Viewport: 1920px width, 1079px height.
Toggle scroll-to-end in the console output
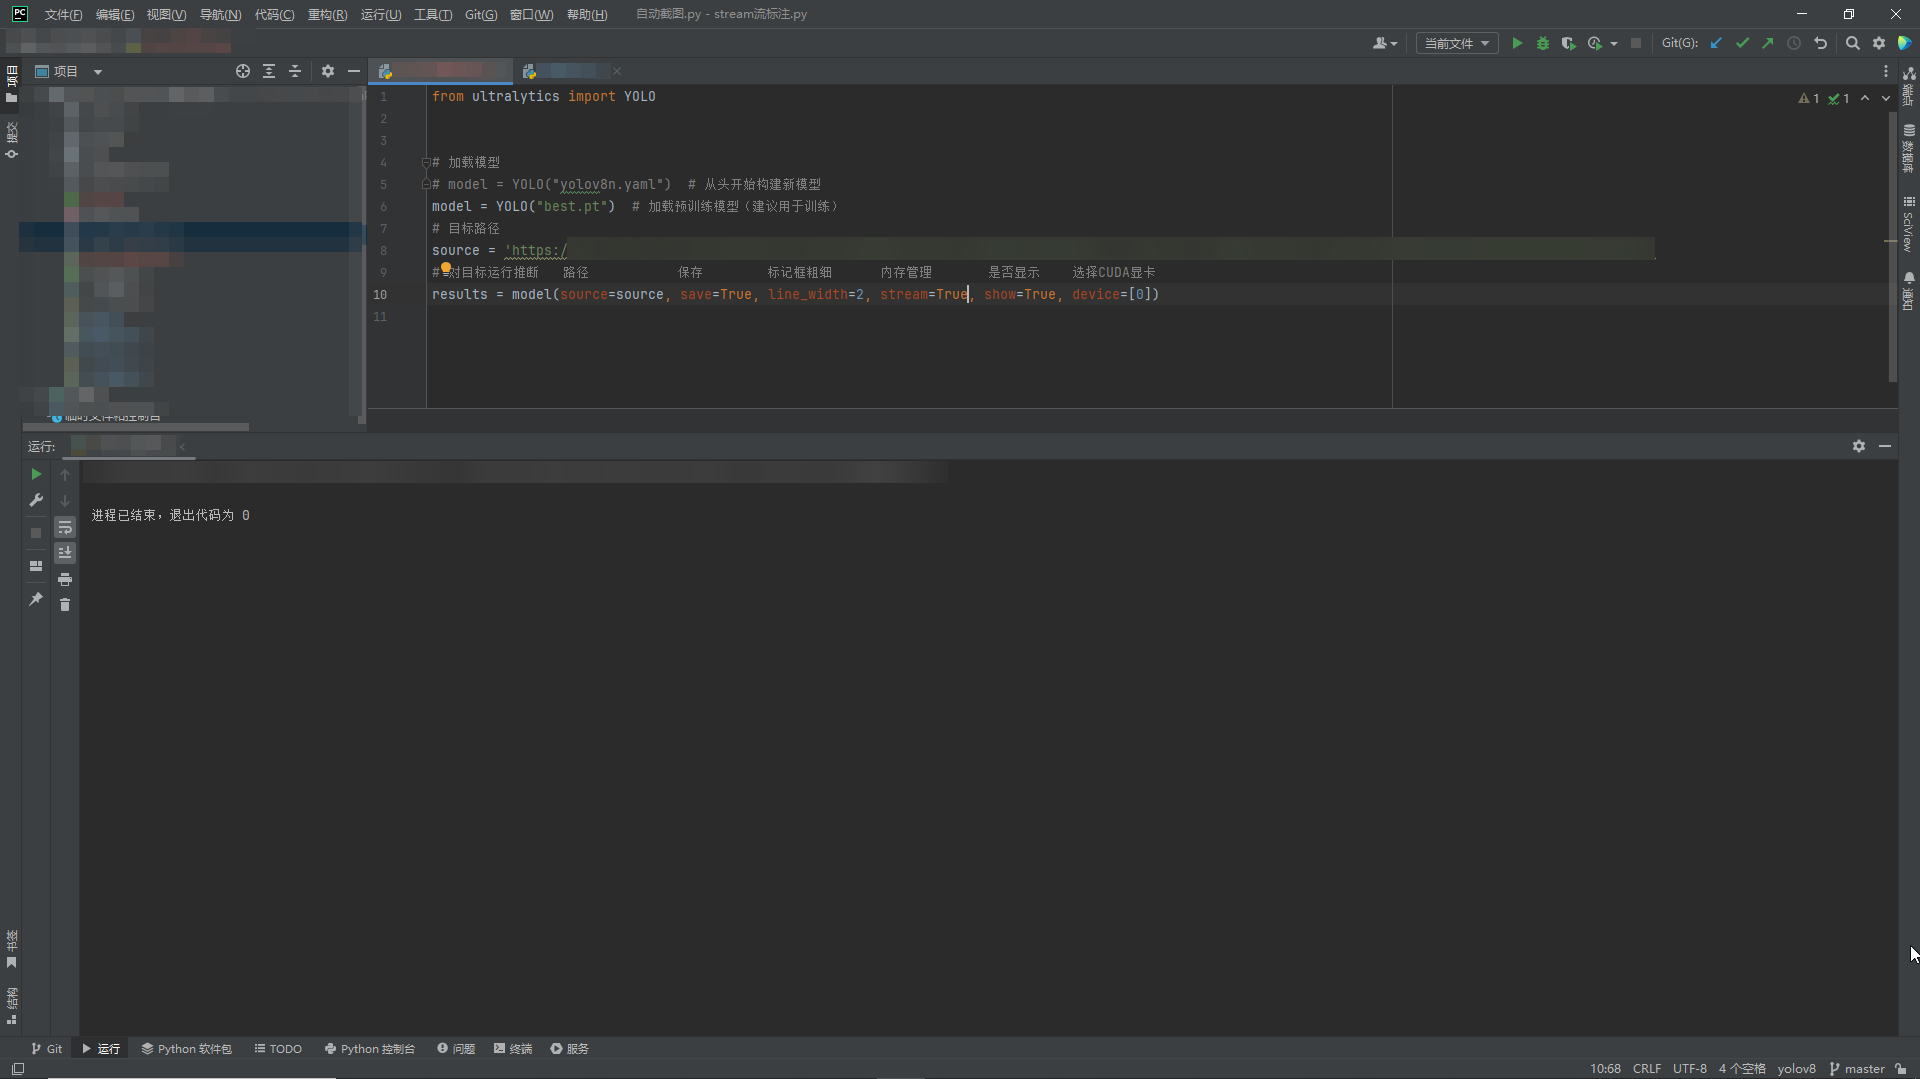tap(66, 552)
